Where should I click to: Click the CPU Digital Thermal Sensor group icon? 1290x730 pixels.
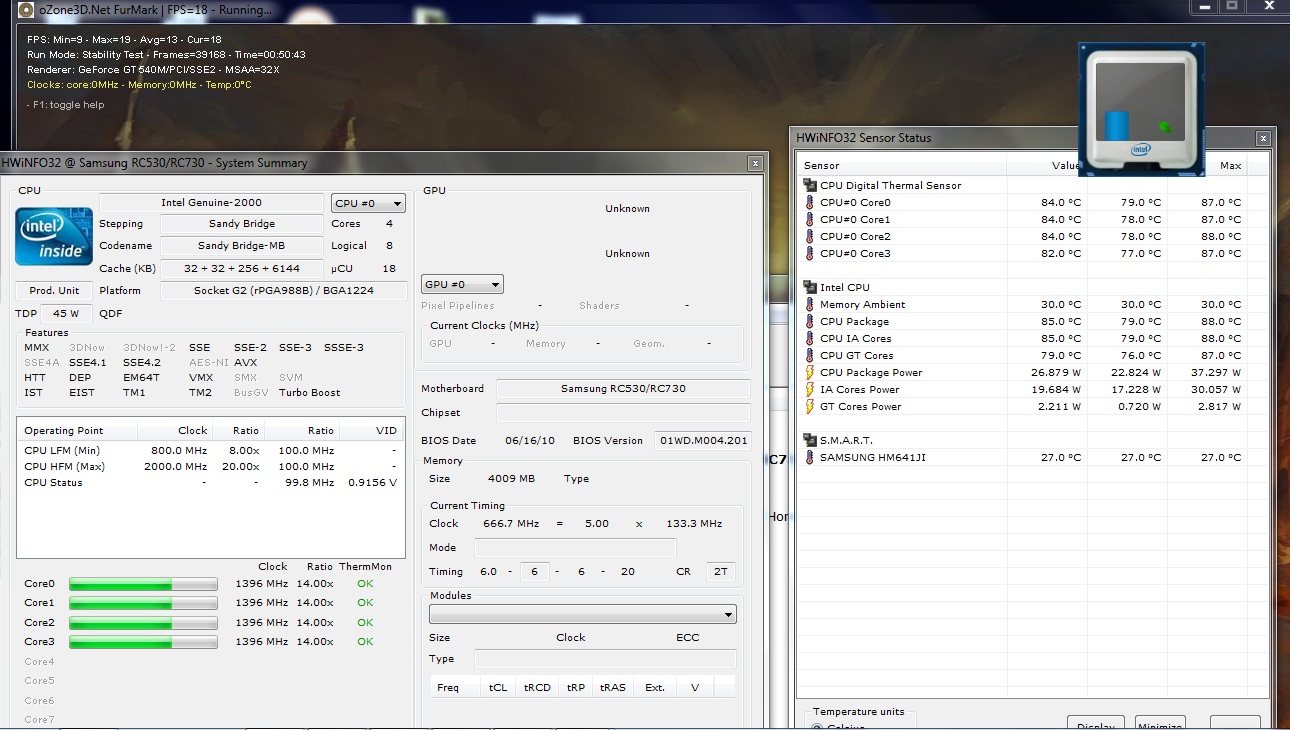pyautogui.click(x=810, y=185)
